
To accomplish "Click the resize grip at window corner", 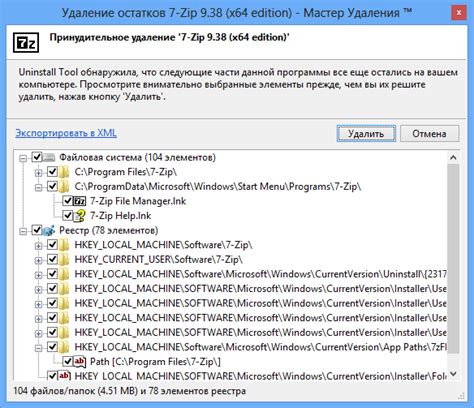I will point(461,396).
